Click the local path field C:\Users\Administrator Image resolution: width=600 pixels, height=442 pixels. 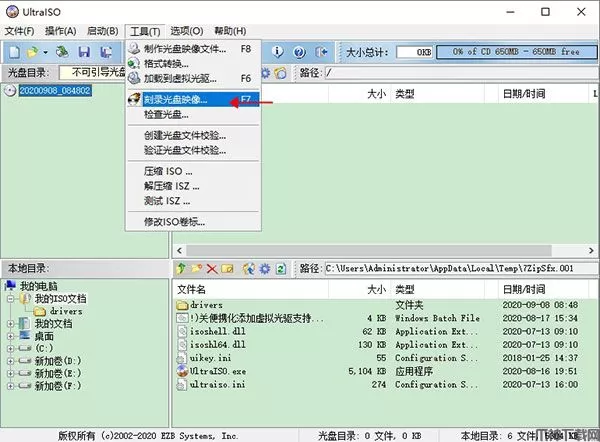(461, 269)
